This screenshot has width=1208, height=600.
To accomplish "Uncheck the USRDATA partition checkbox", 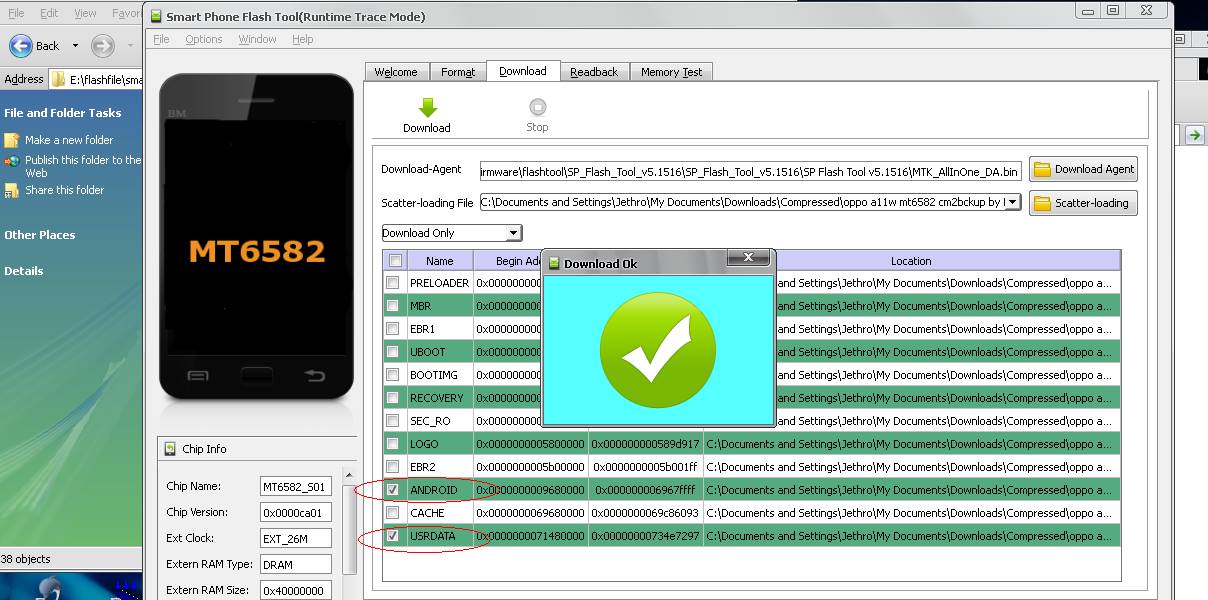I will click(394, 536).
